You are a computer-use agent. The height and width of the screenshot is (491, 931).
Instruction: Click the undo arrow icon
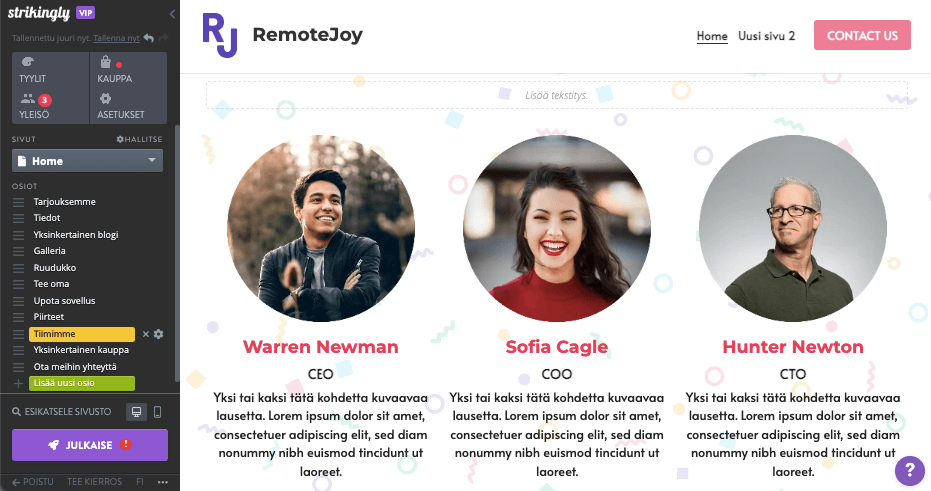click(x=149, y=38)
